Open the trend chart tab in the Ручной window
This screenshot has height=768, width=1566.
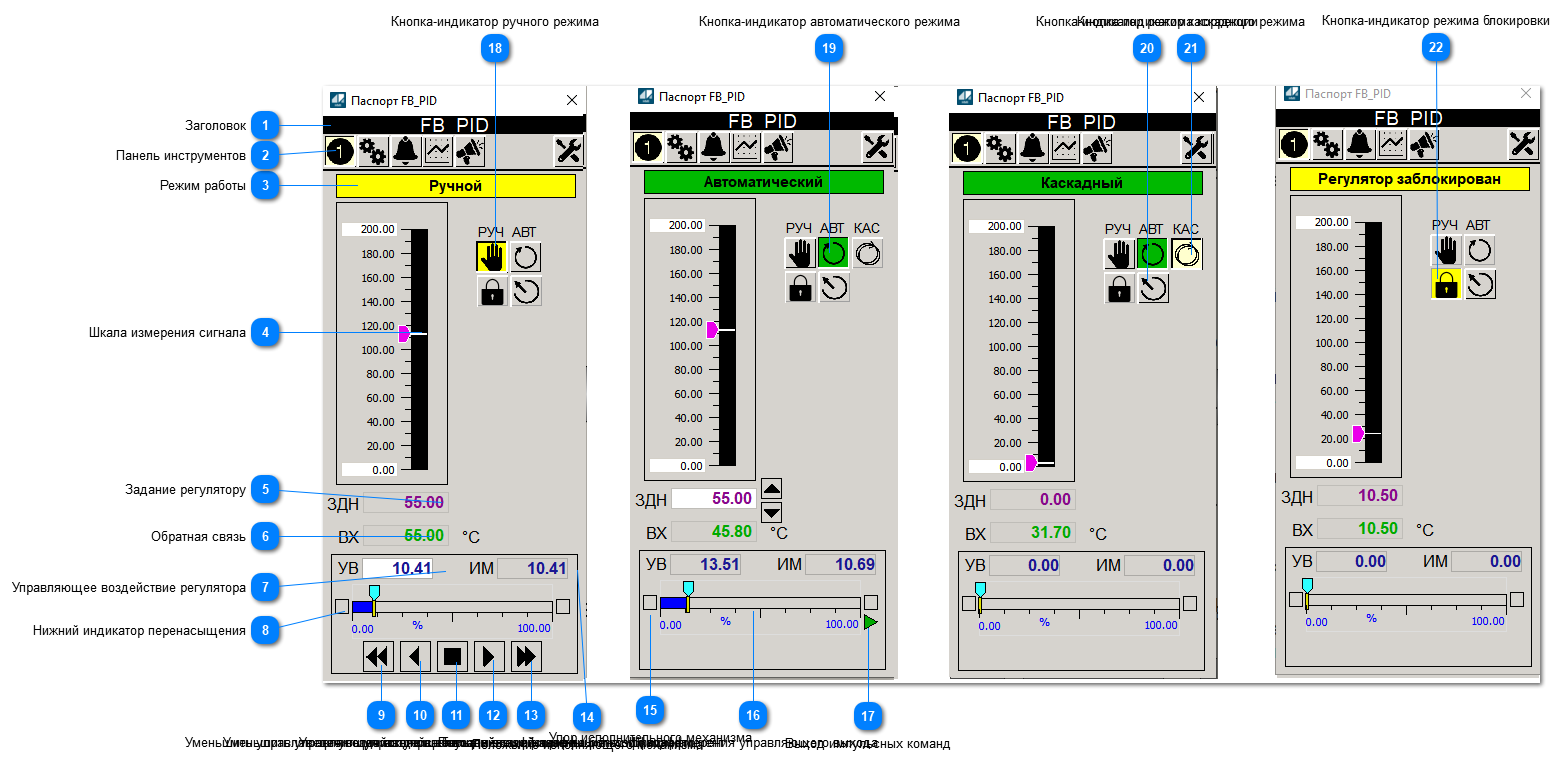coord(438,151)
